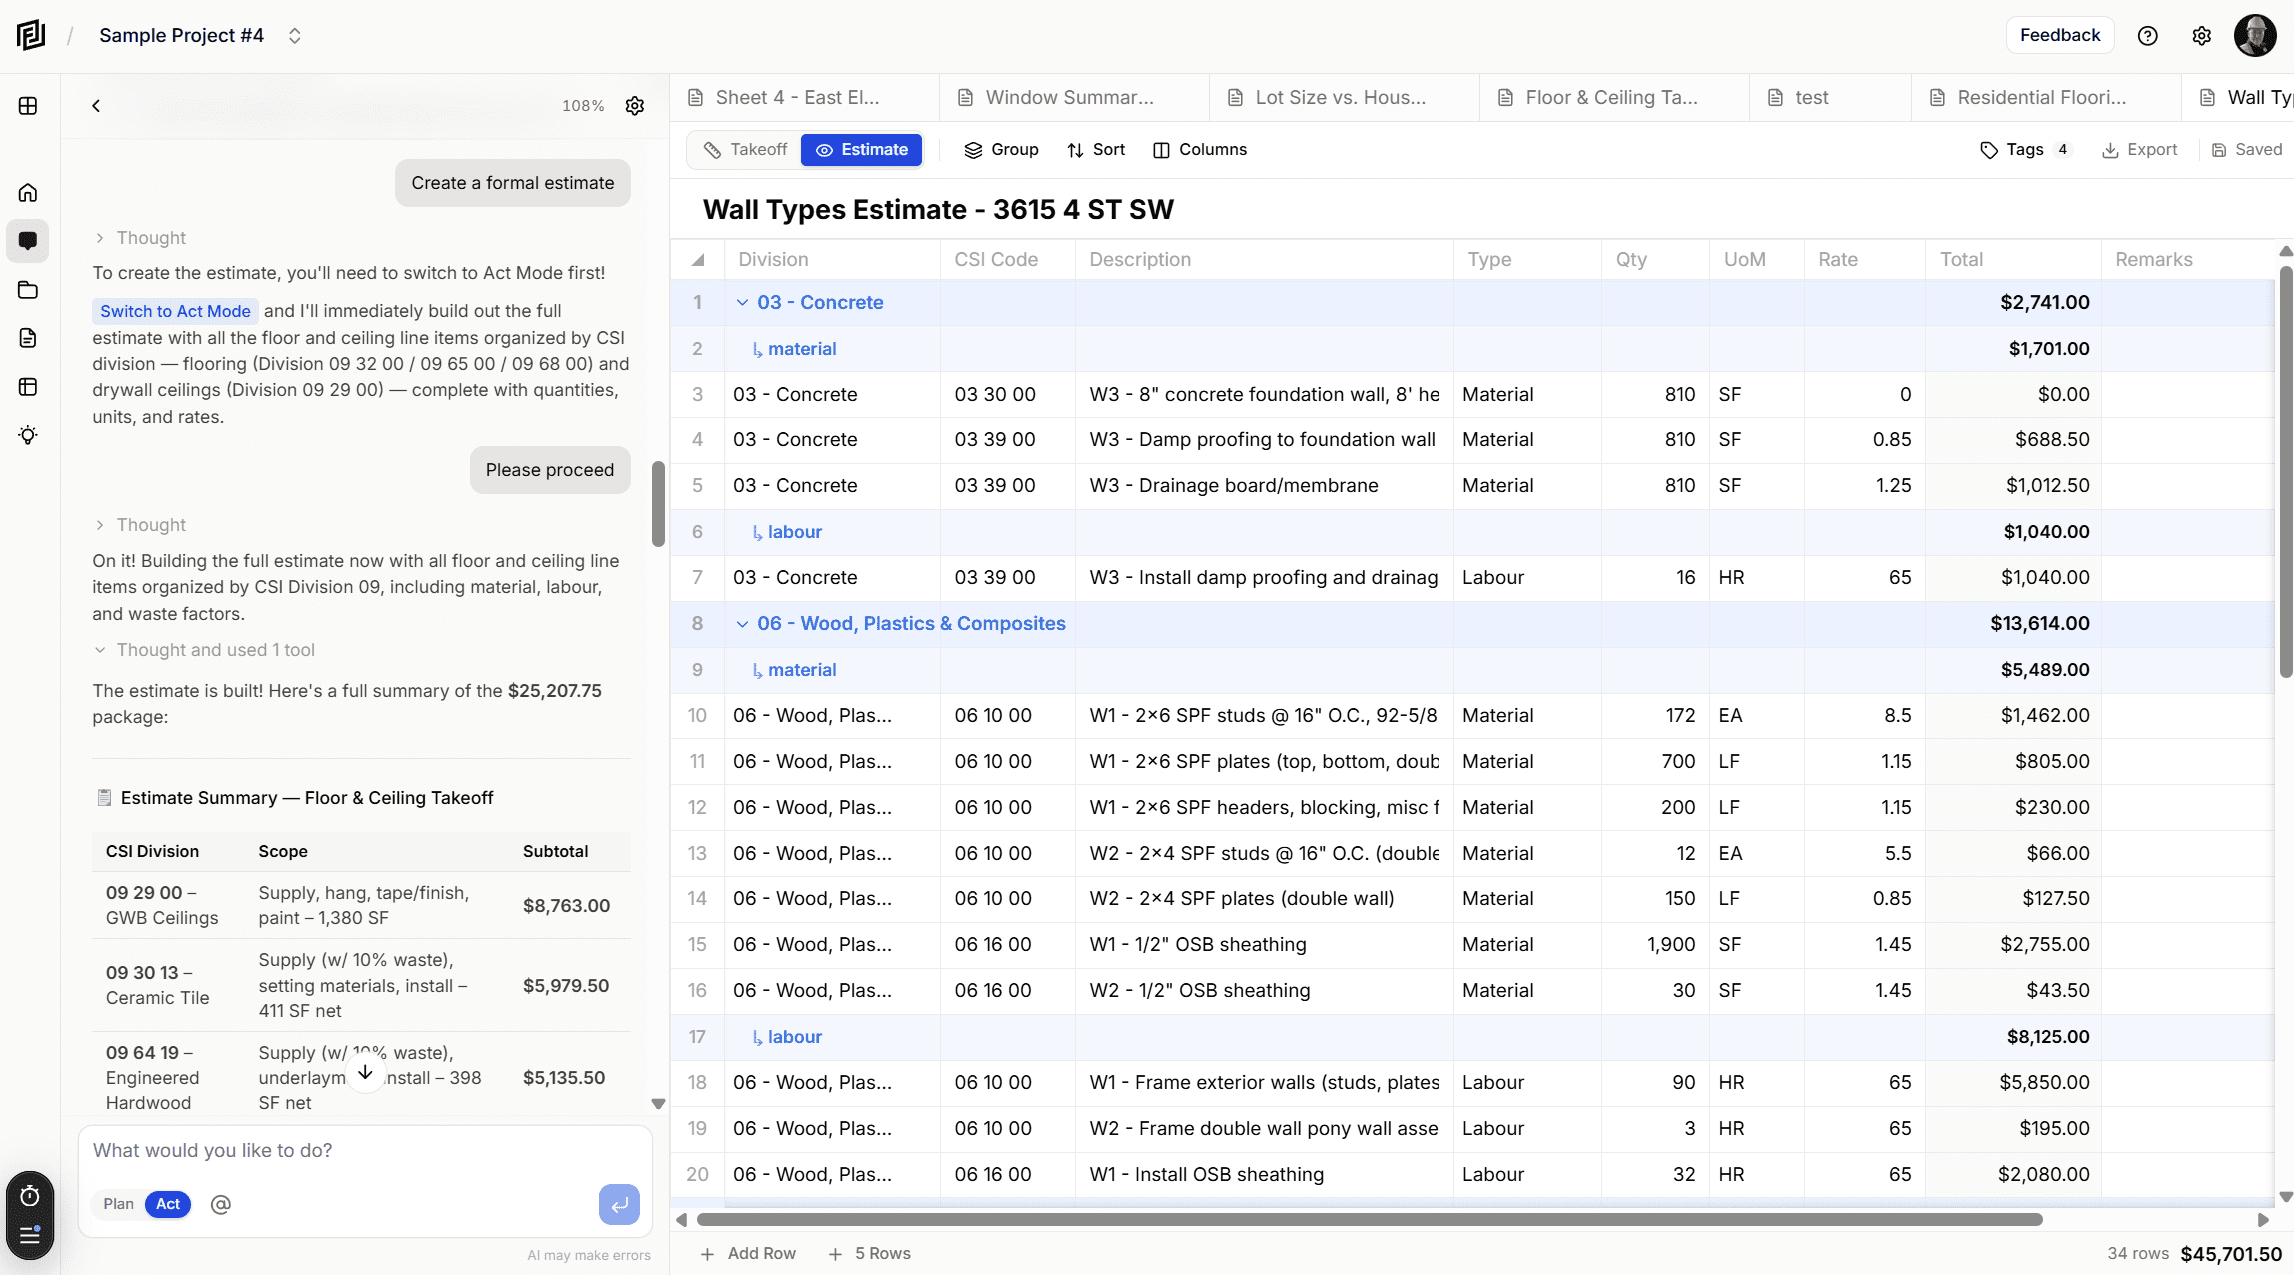The width and height of the screenshot is (2294, 1275).
Task: Collapse the 06 - Wood, Plastics division
Action: tap(742, 623)
